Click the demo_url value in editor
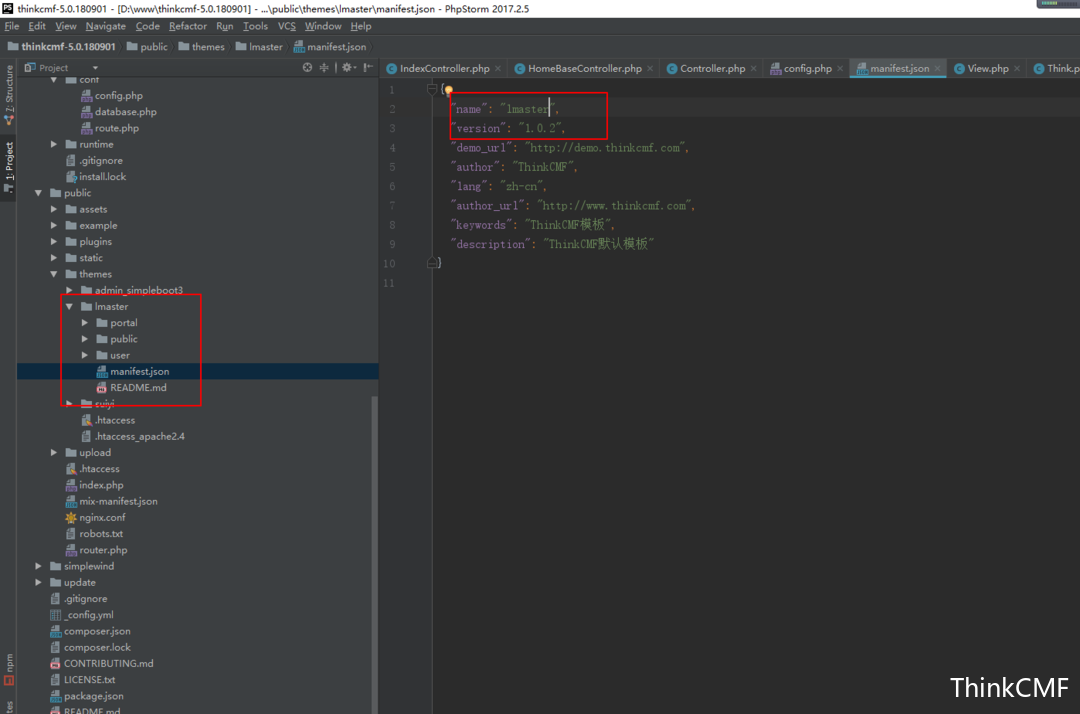Image resolution: width=1080 pixels, height=714 pixels. coord(605,147)
